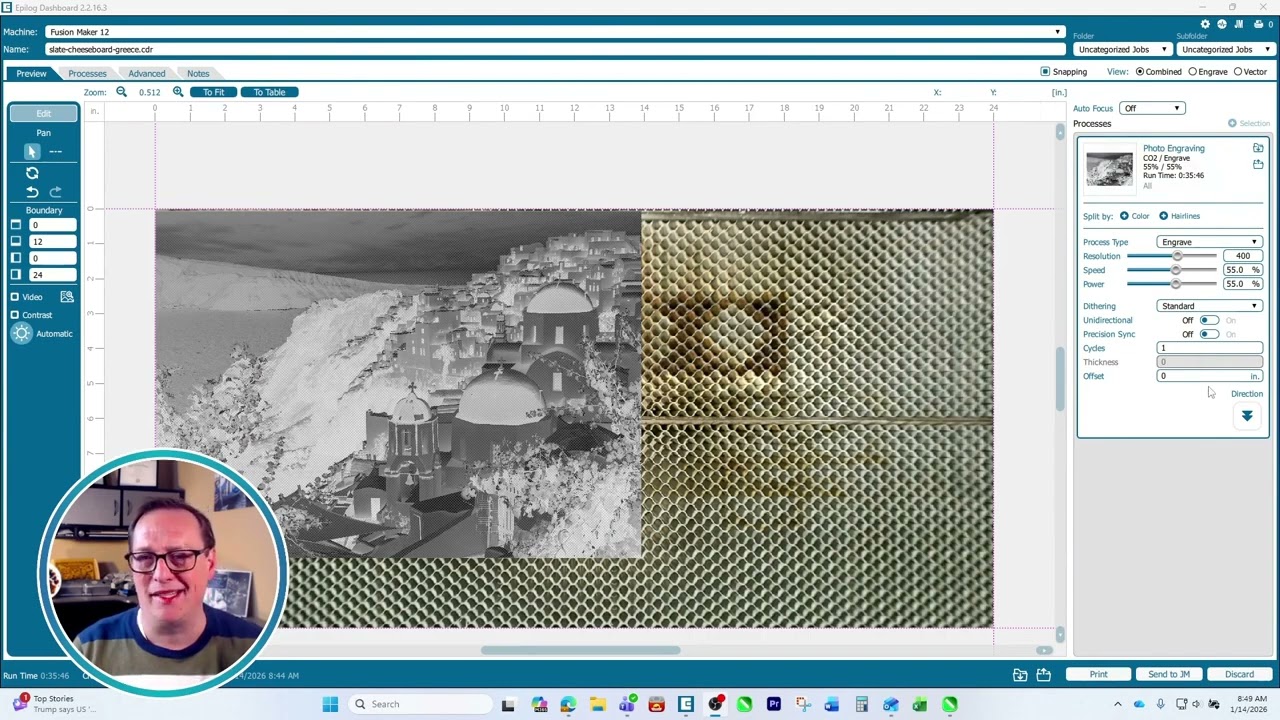Click the bottom bar import folder icon

coord(1020,675)
